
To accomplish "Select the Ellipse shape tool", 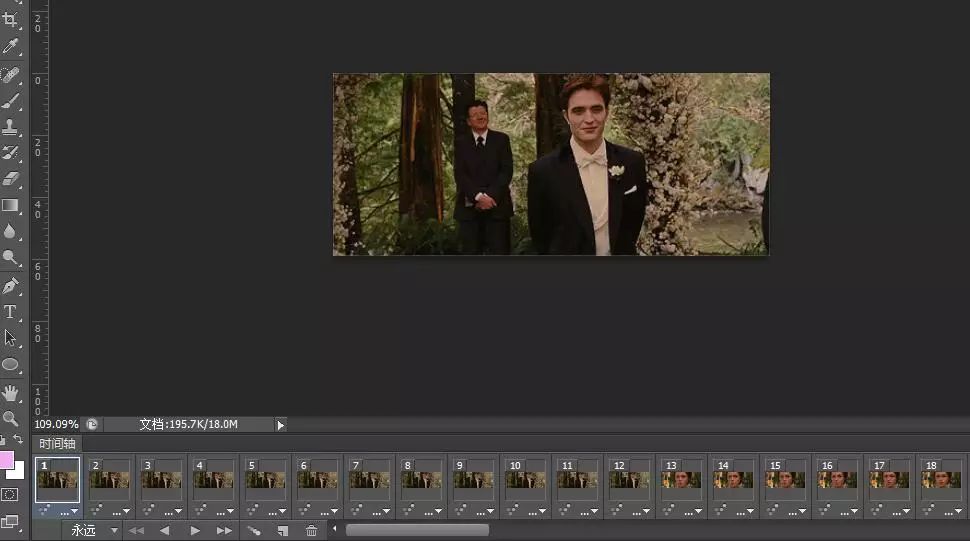I will (x=11, y=364).
